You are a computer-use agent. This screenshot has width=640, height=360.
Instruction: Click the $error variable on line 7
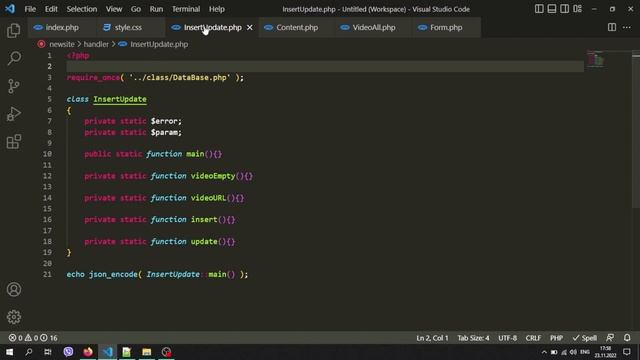[164, 121]
